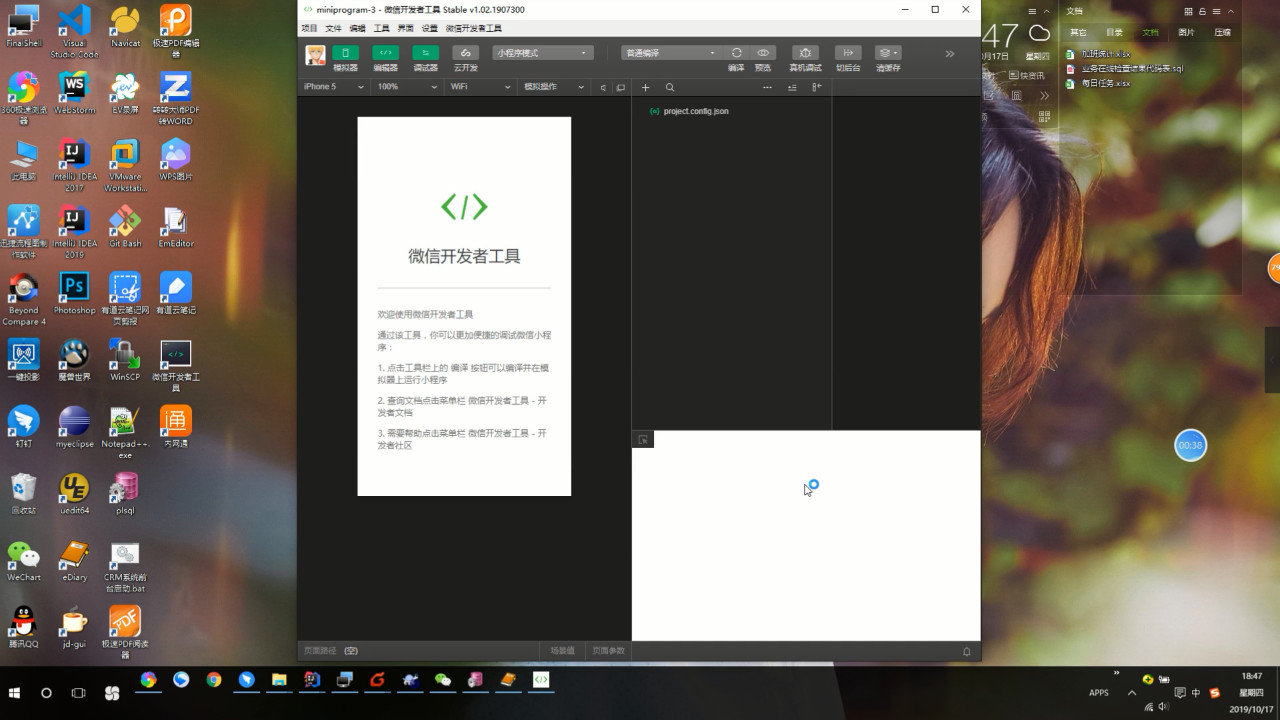This screenshot has height=720, width=1280.
Task: Toggle the simulator mute speaker icon
Action: pos(603,88)
